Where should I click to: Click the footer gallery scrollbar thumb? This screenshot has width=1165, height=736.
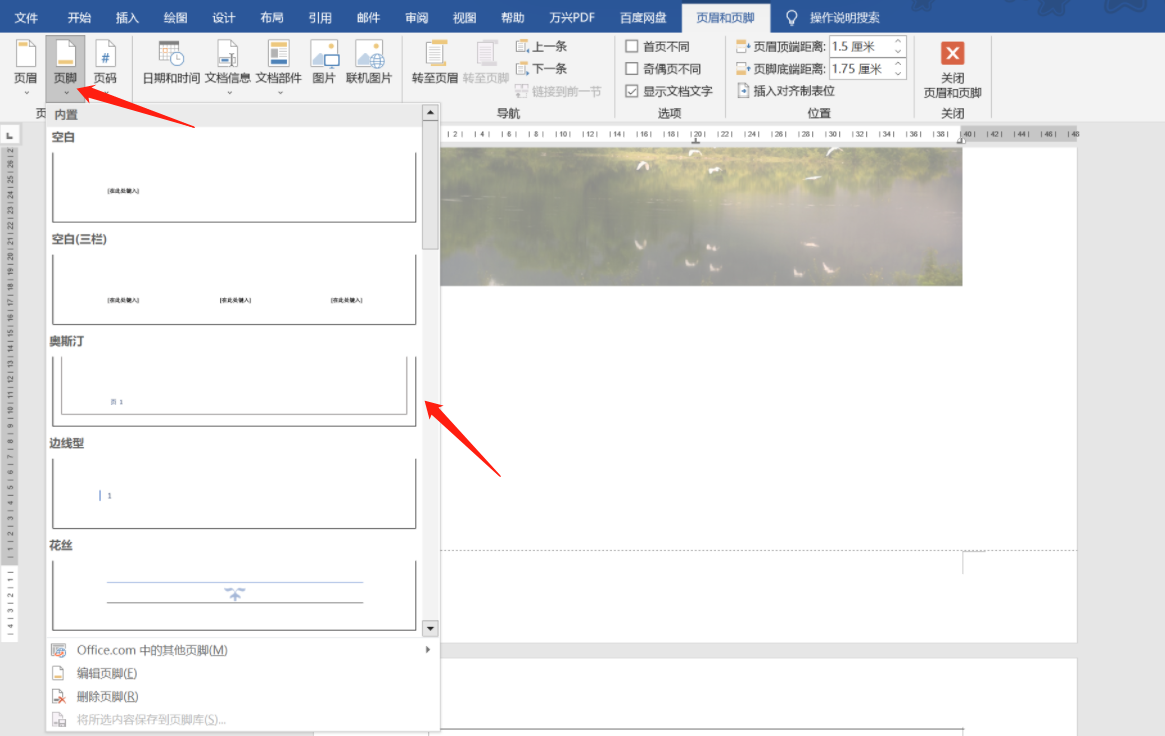[x=430, y=185]
